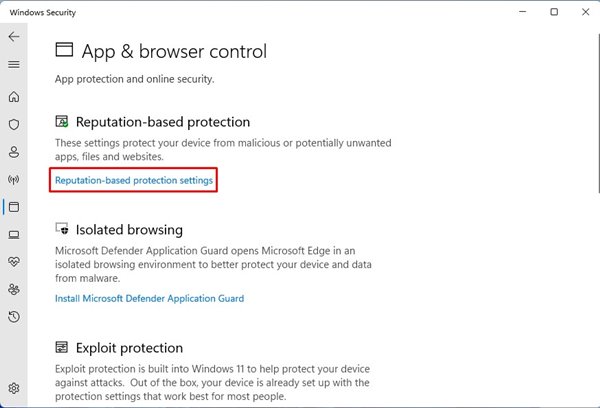The height and width of the screenshot is (408, 600).
Task: Click the Isolated browsing section heading
Action: (x=128, y=230)
